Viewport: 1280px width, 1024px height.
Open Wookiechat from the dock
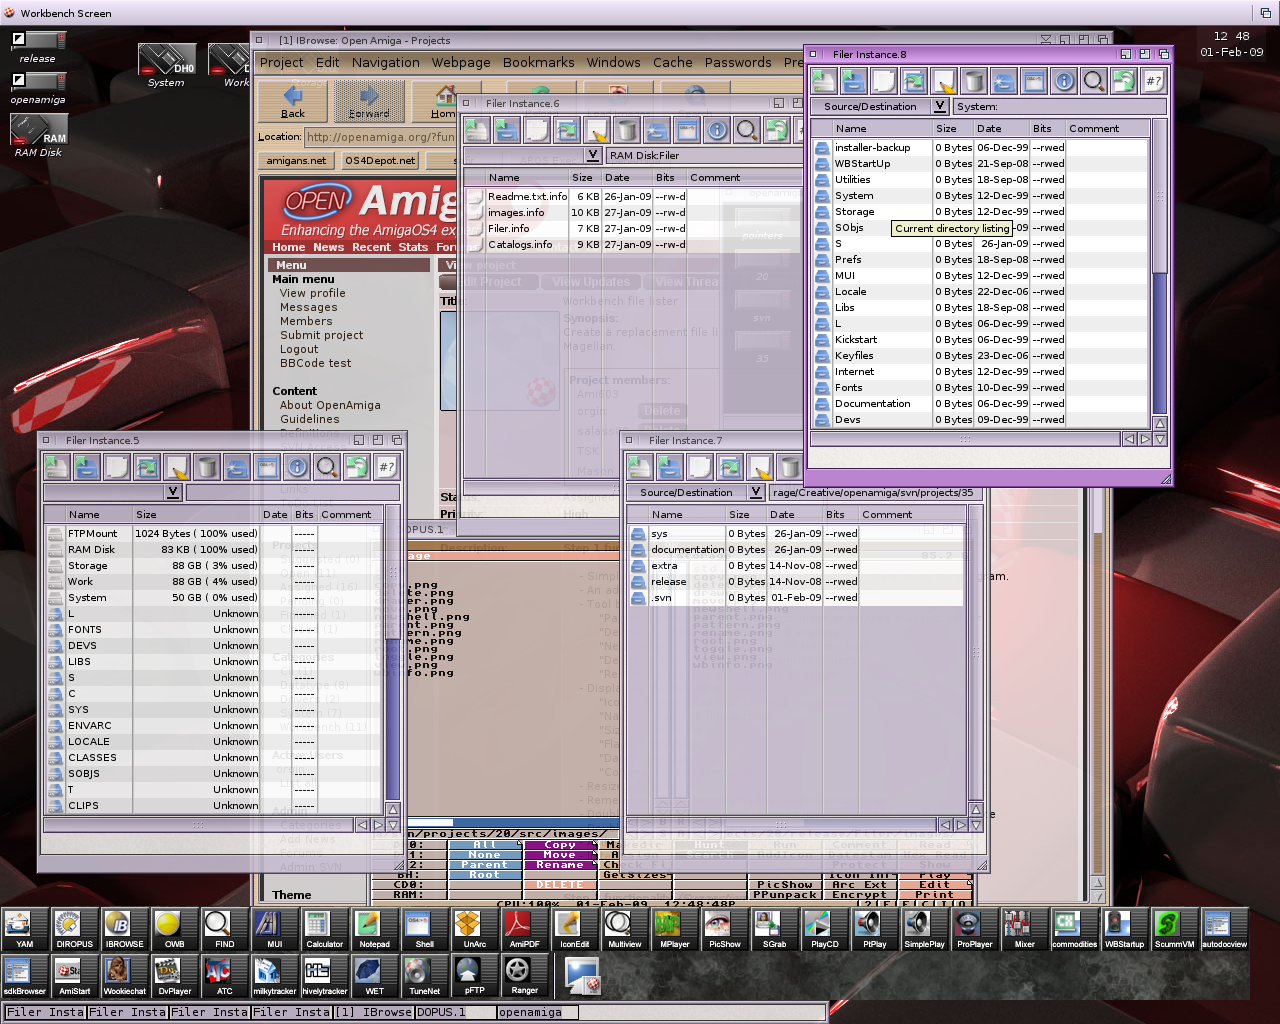(125, 976)
